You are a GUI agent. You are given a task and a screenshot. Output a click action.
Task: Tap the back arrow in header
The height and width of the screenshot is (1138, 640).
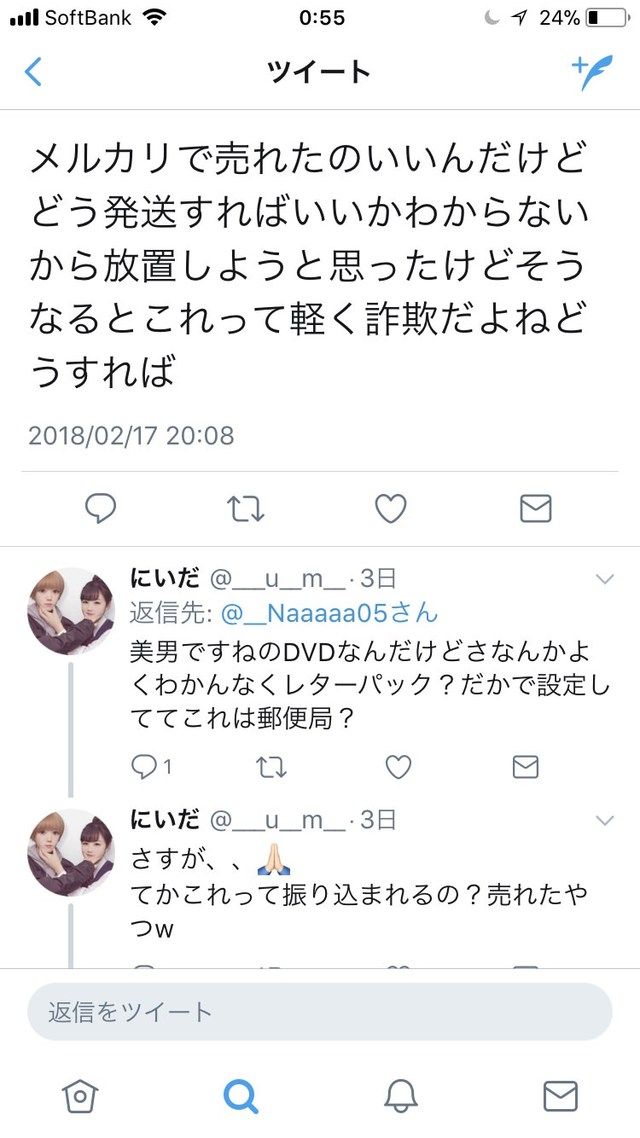[33, 72]
